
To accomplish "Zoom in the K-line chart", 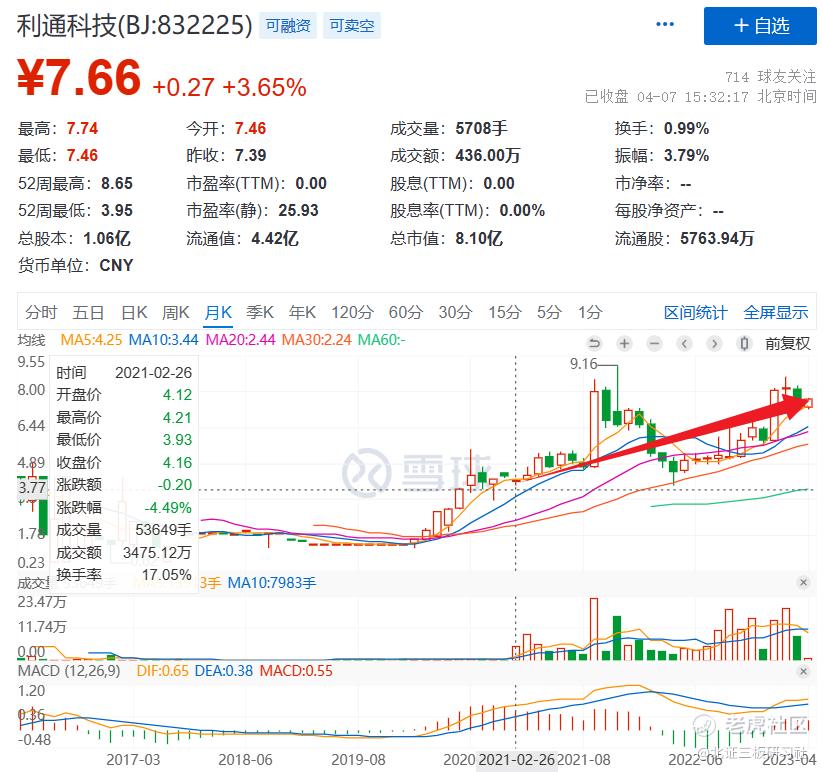I will pos(624,344).
